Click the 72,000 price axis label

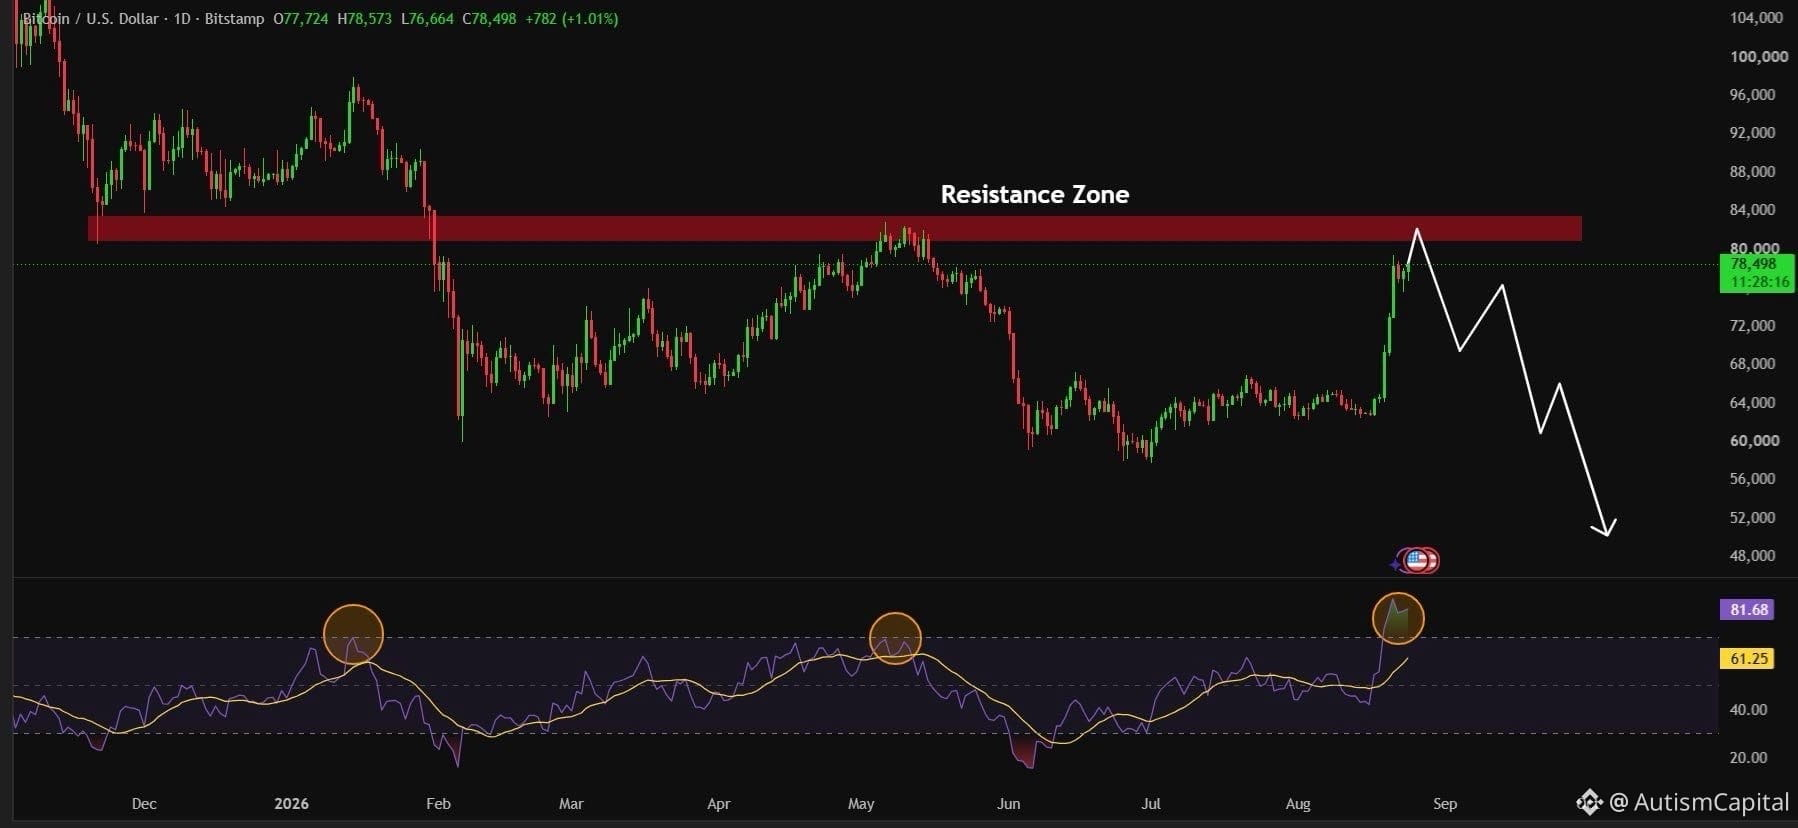pos(1753,326)
